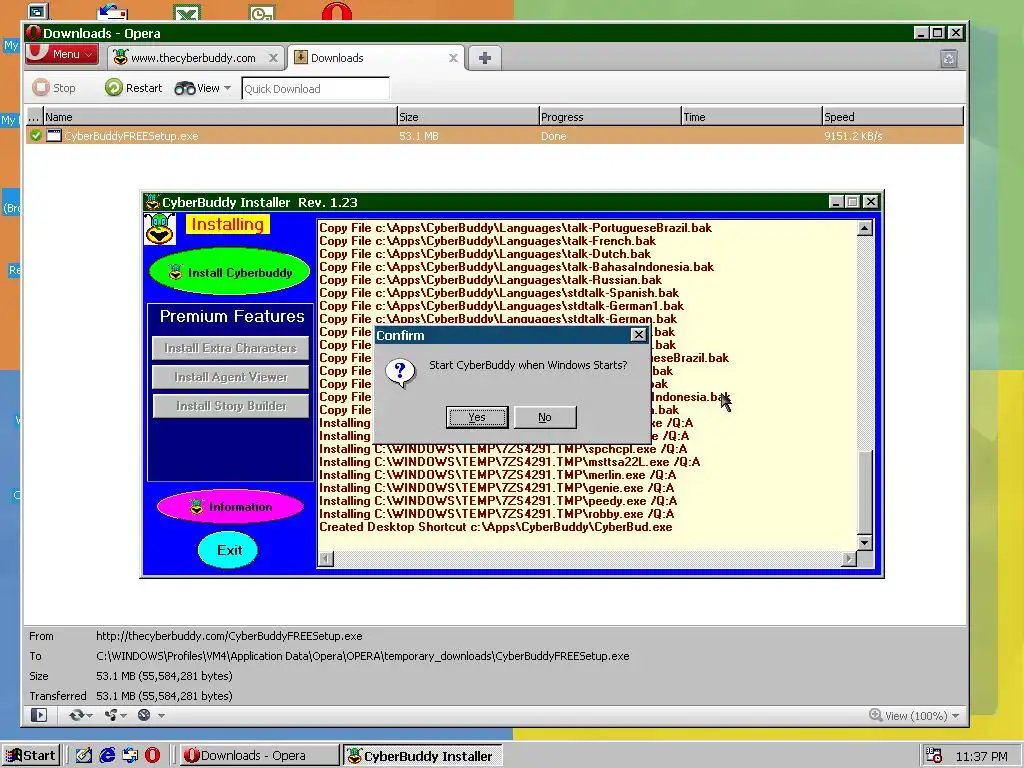This screenshot has width=1024, height=768.
Task: Open the Information oval button
Action: pos(231,506)
